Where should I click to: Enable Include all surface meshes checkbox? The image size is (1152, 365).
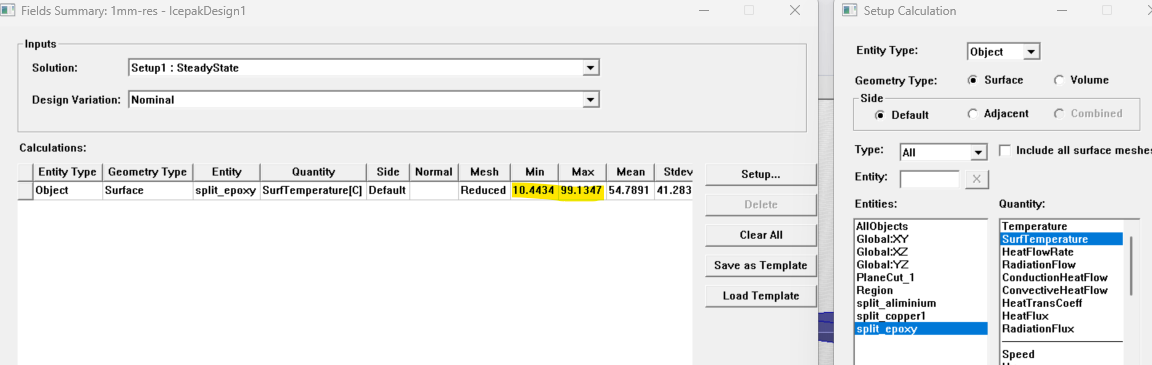[x=1005, y=151]
